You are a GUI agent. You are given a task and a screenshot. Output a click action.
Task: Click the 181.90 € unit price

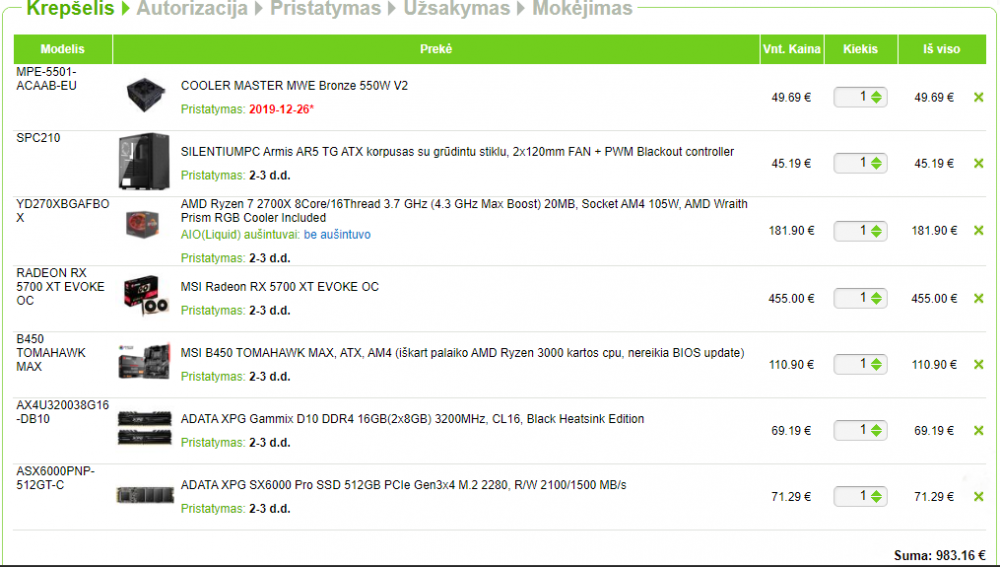[x=791, y=231]
